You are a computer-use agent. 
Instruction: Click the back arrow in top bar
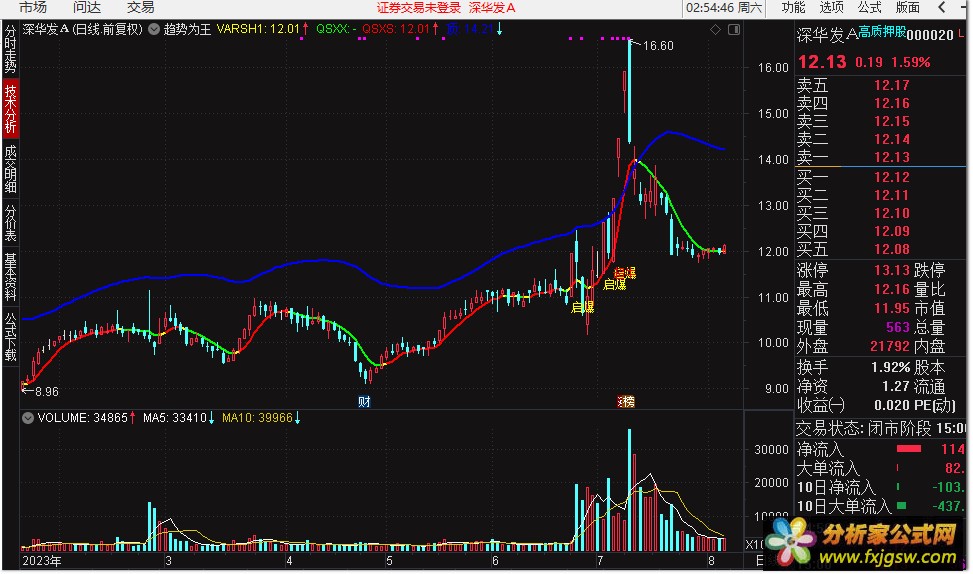coord(942,7)
